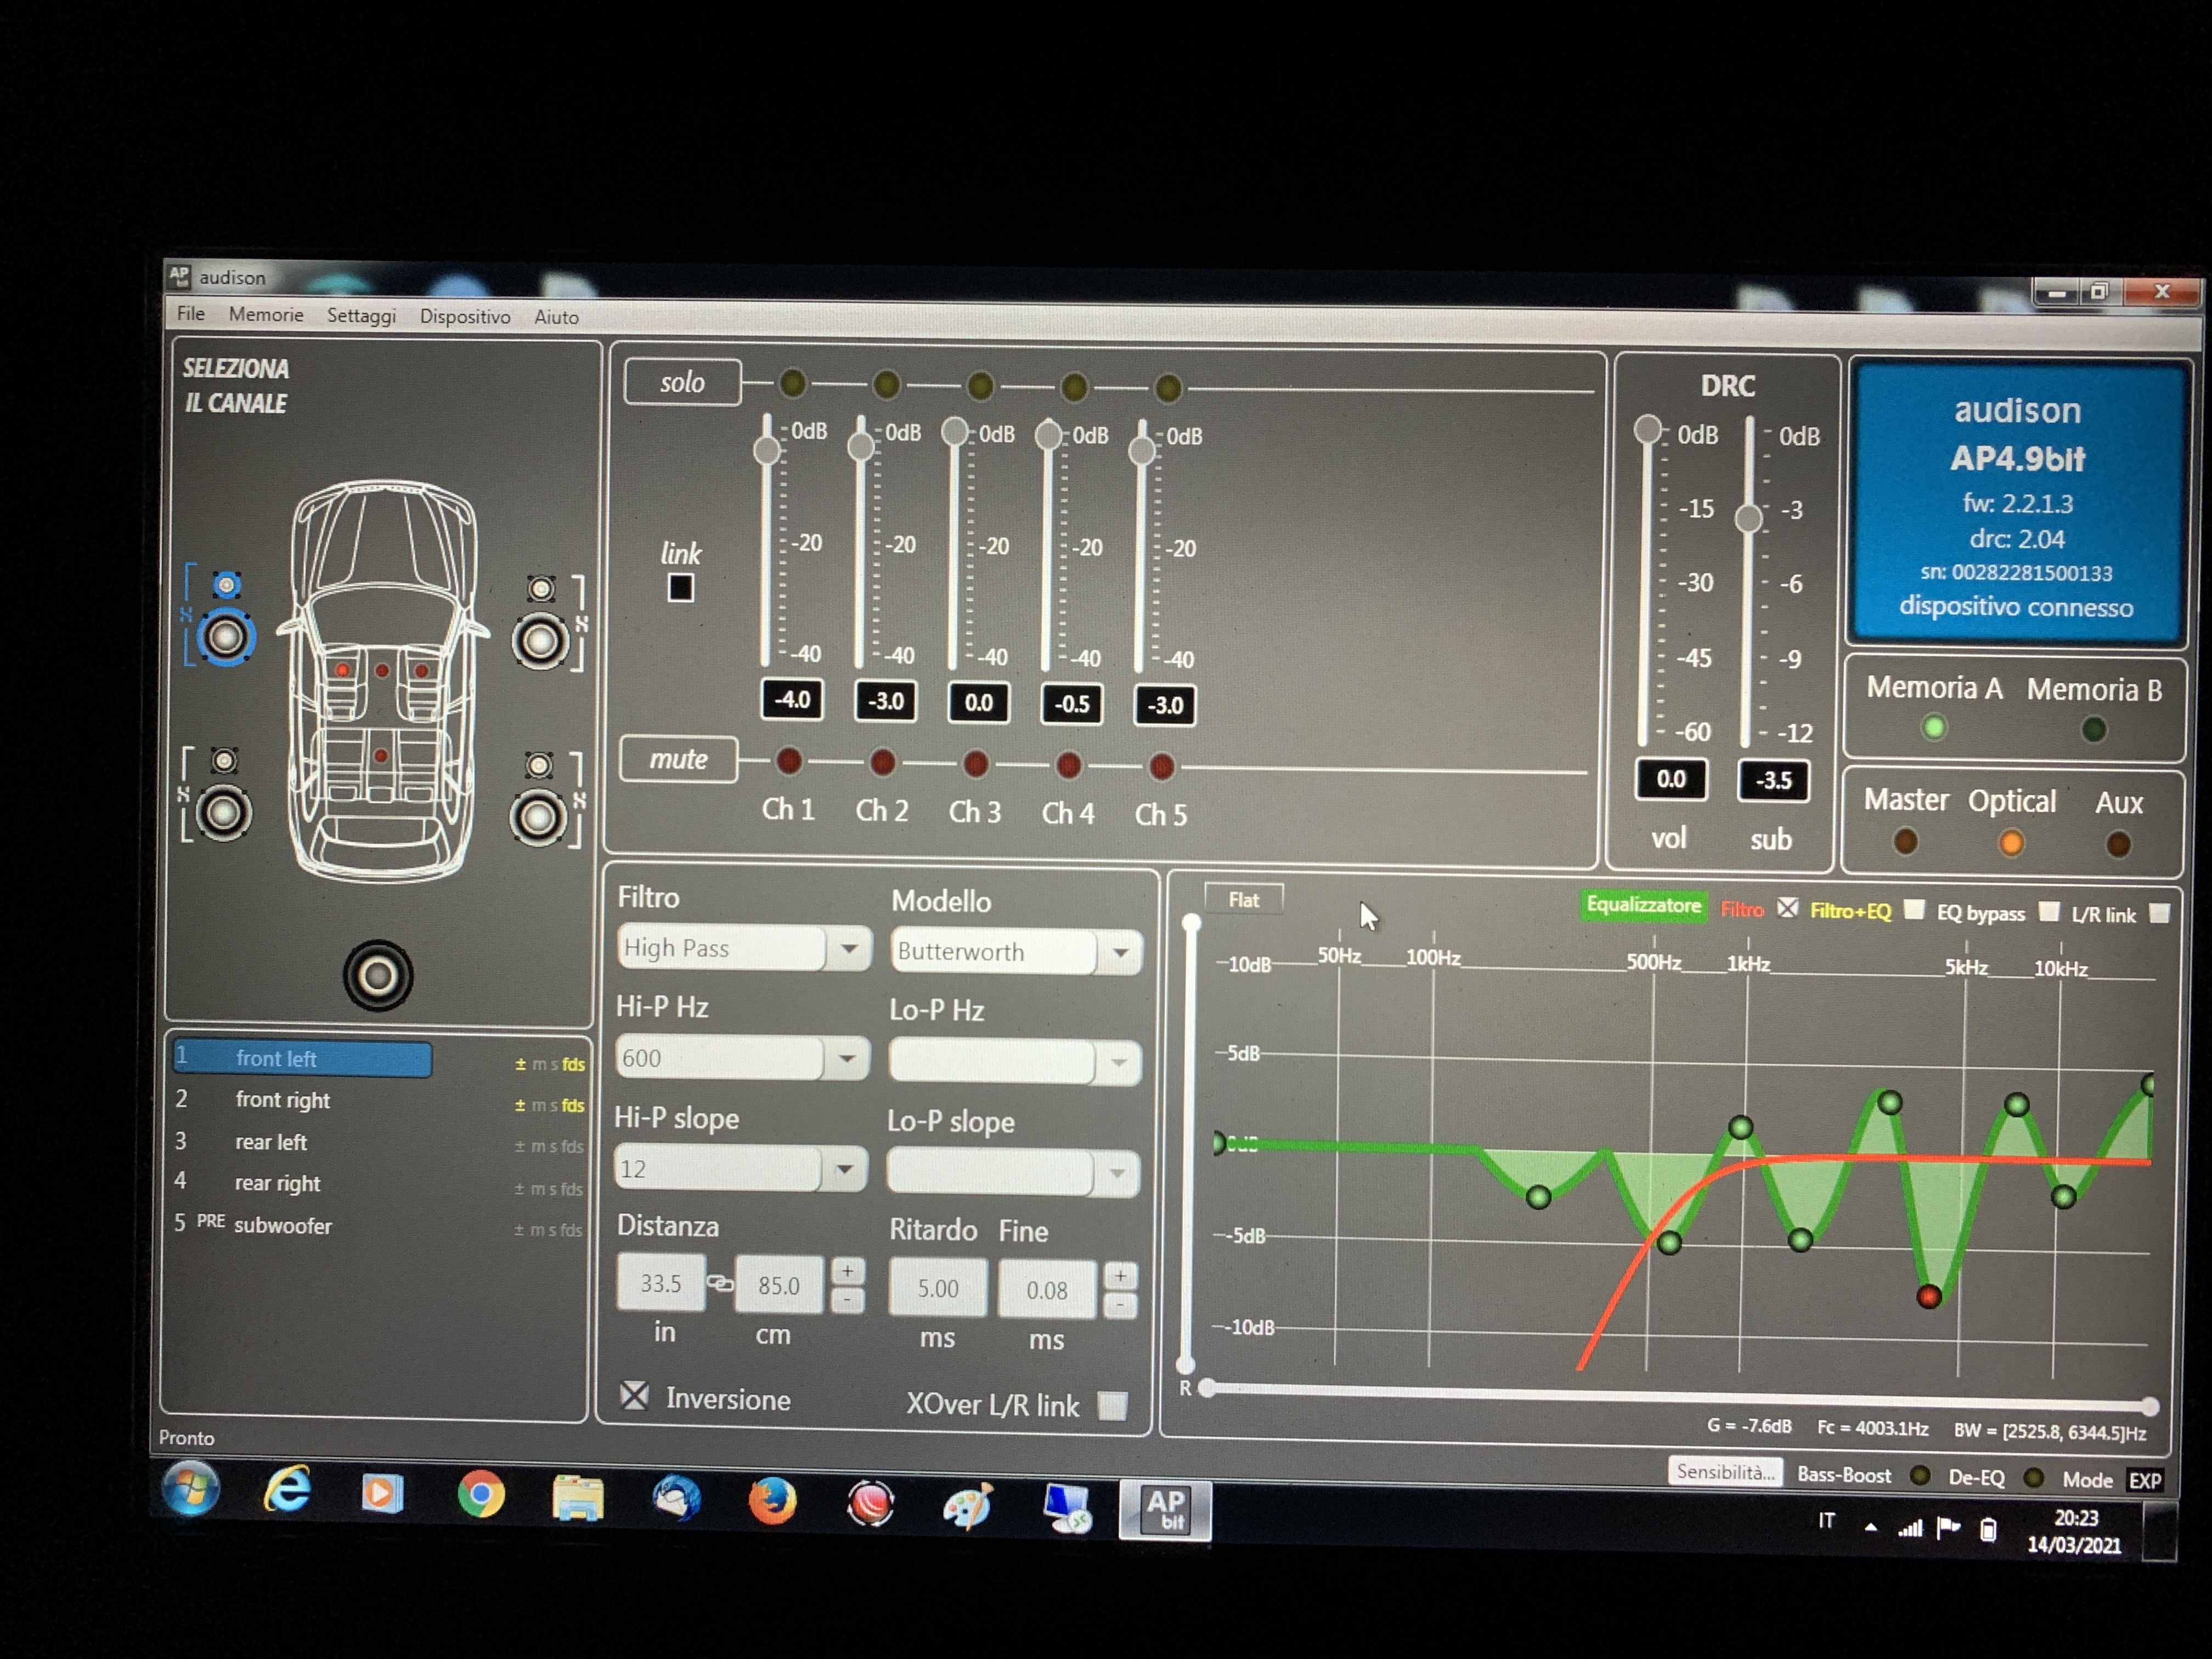The image size is (2212, 1659).
Task: Increase the Ritardo Fine value
Action: coord(1120,1276)
